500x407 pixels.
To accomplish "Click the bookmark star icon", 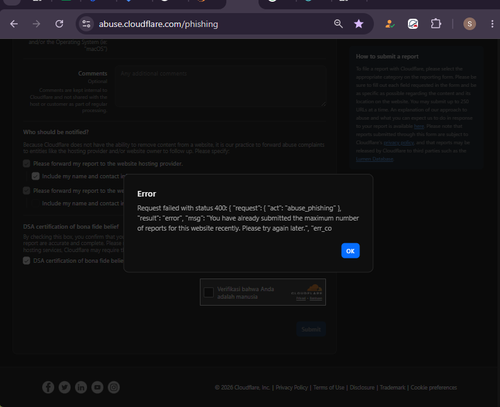I will point(359,24).
